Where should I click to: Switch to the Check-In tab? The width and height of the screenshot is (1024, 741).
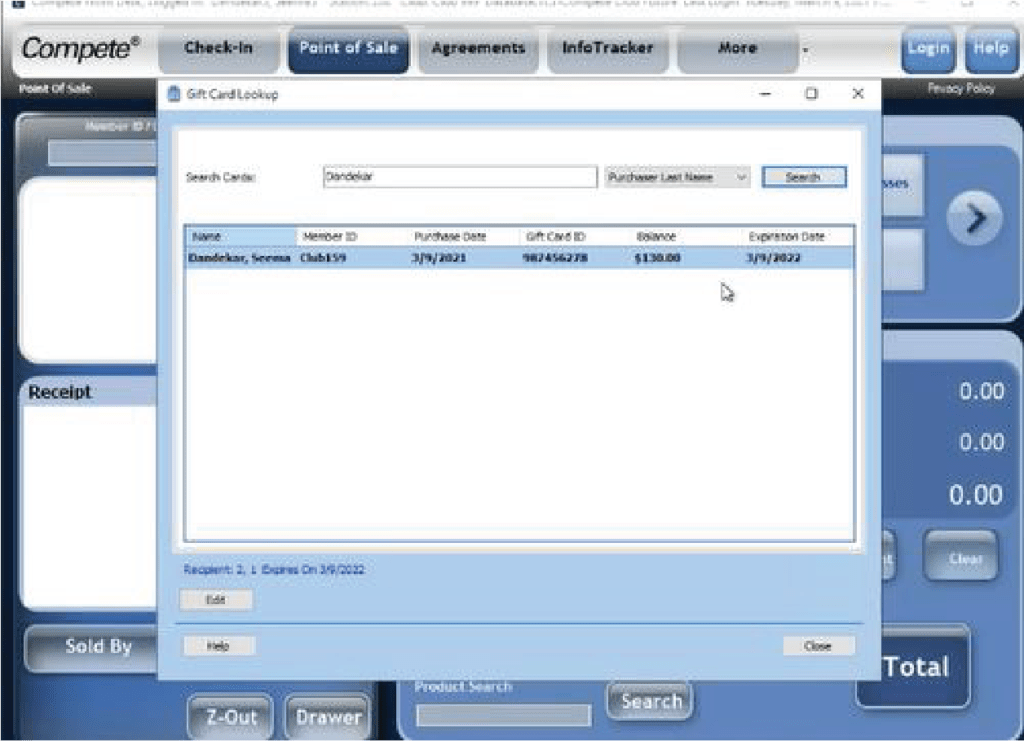click(218, 48)
